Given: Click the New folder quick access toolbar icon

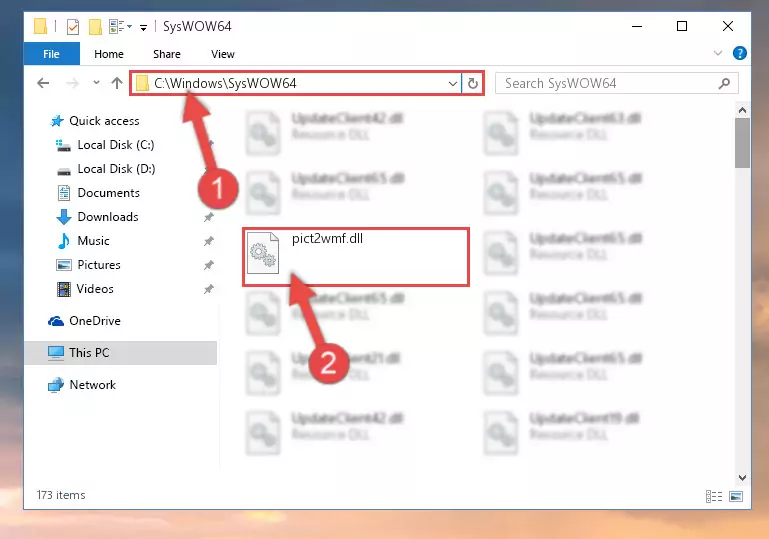Looking at the screenshot, I should click(x=95, y=26).
